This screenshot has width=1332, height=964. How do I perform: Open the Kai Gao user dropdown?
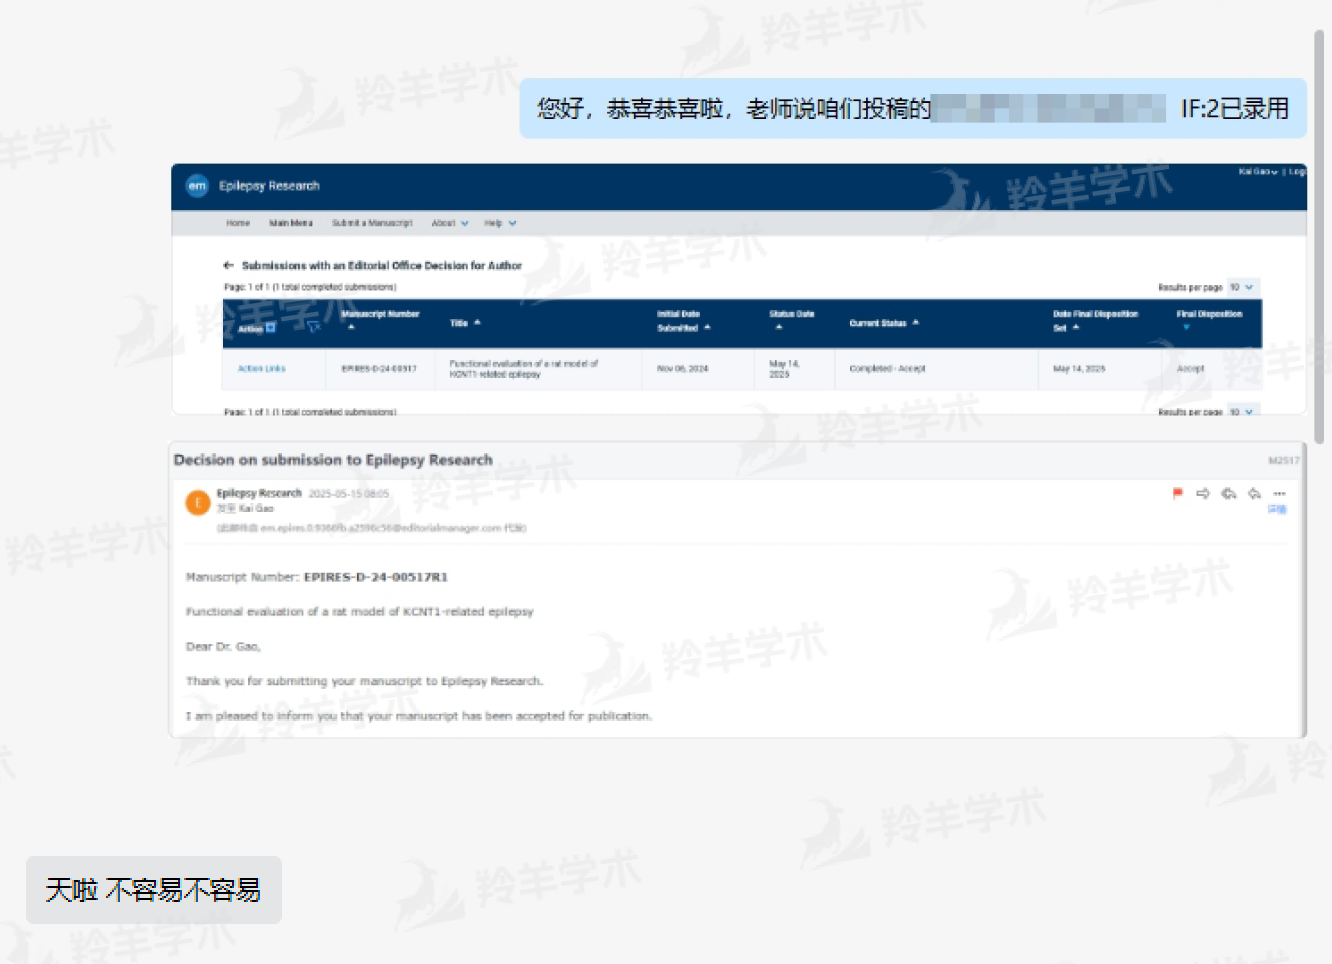[1258, 172]
